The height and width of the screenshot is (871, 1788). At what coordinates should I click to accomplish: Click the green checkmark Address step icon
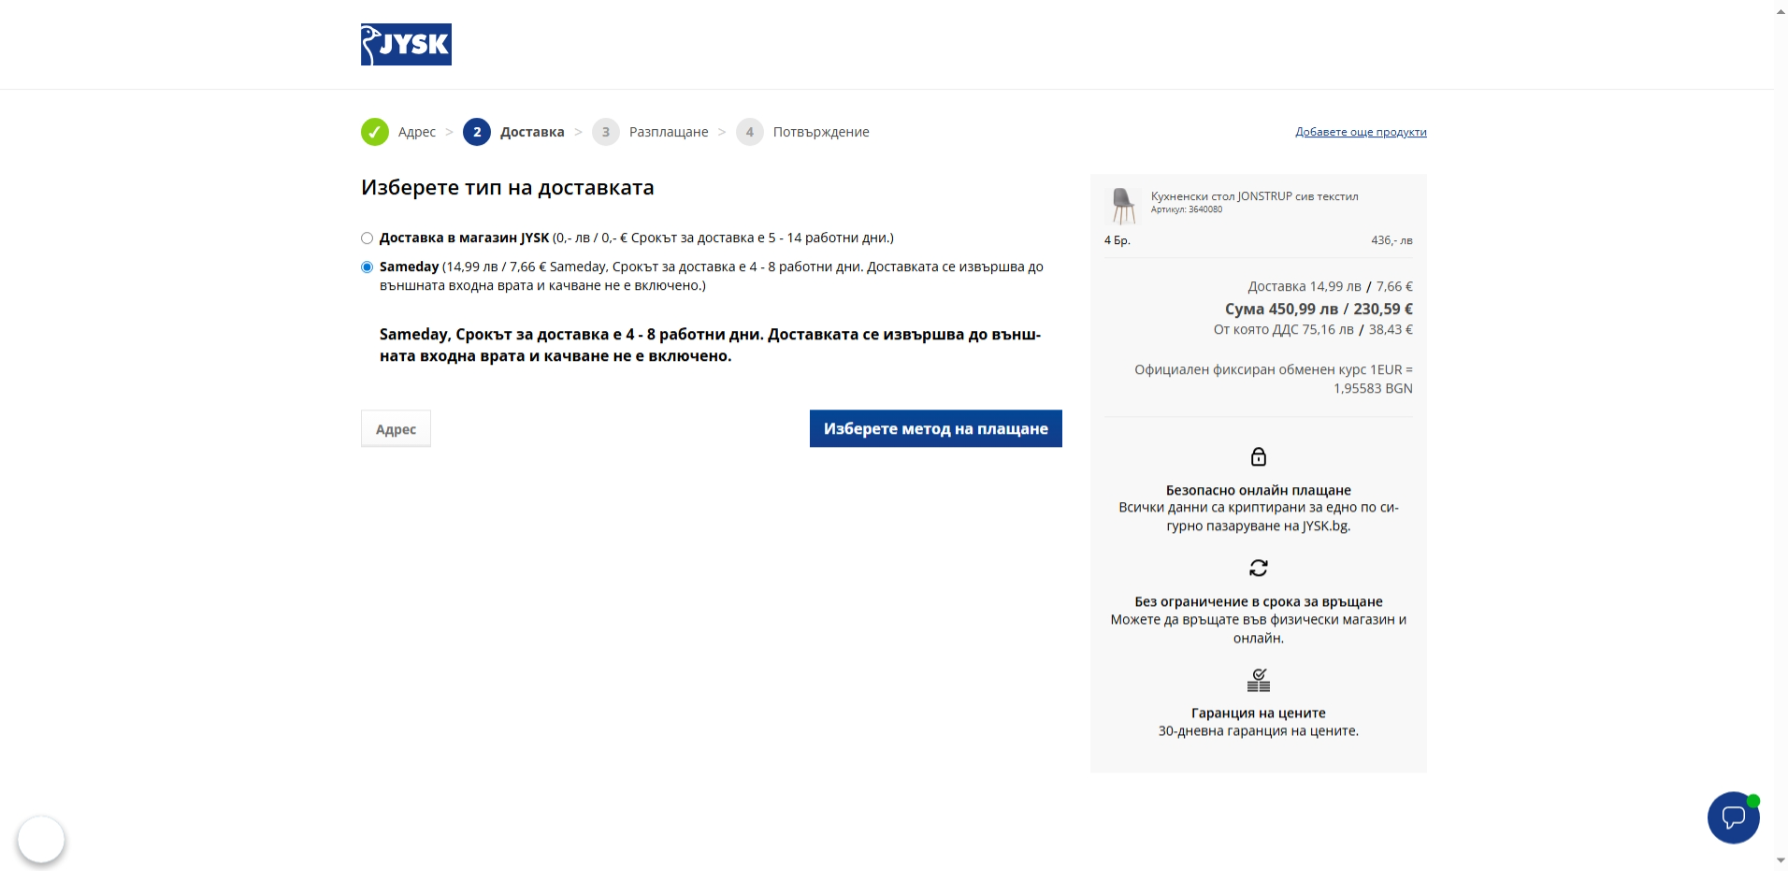375,132
